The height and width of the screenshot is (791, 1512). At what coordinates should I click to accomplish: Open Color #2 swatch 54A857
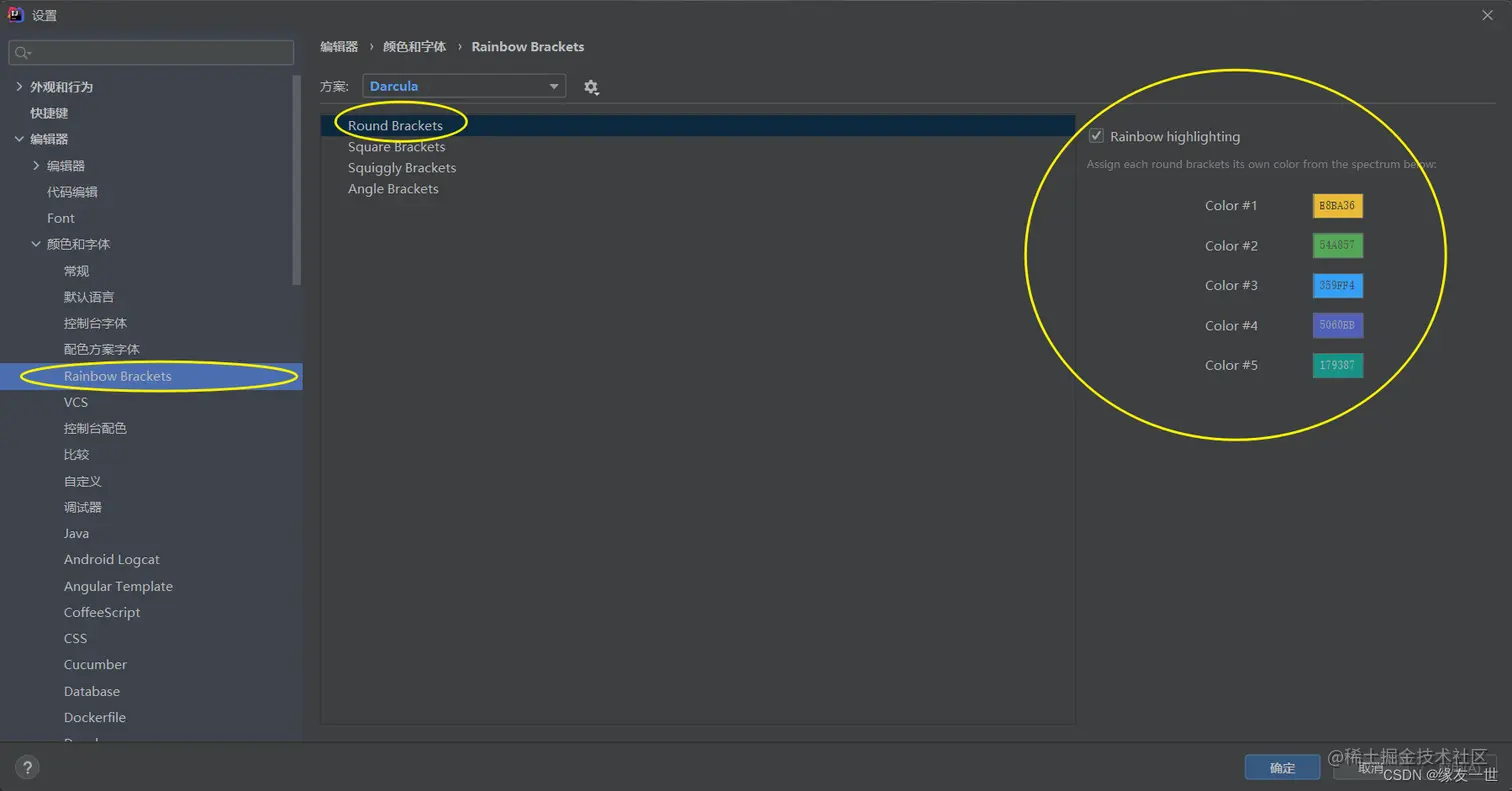(1337, 246)
